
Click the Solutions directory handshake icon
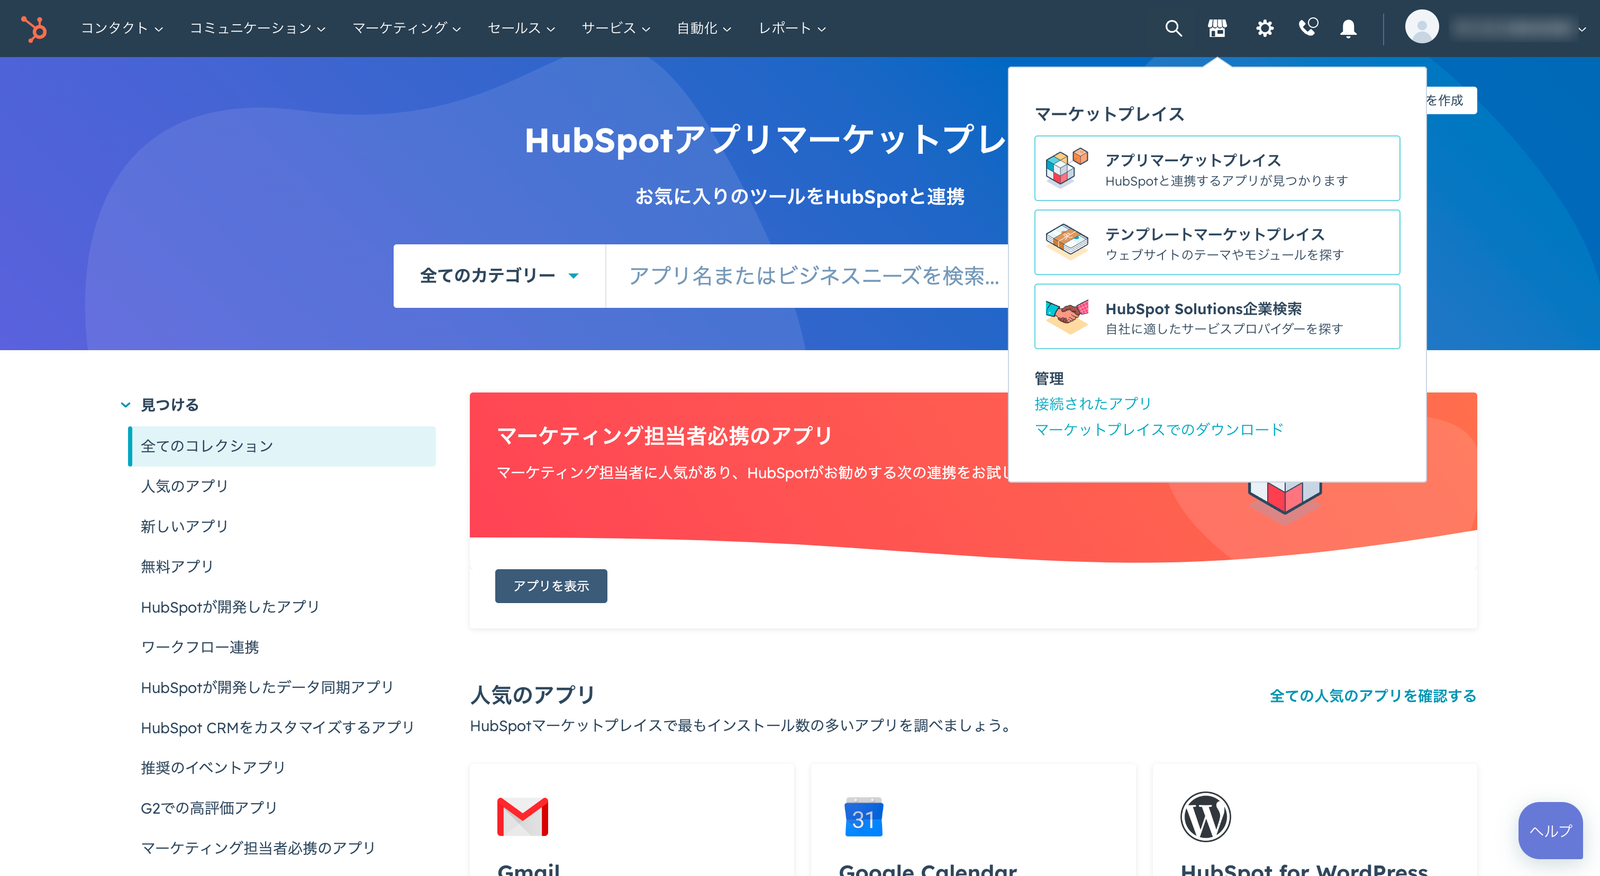(1067, 316)
